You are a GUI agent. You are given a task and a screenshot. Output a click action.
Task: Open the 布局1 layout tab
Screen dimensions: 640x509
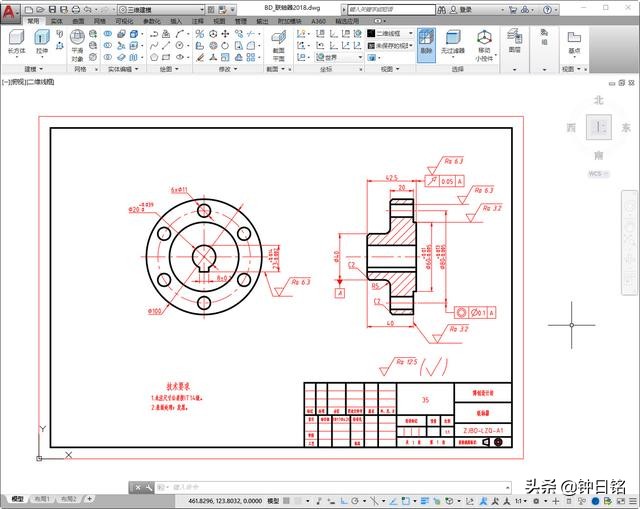[42, 498]
